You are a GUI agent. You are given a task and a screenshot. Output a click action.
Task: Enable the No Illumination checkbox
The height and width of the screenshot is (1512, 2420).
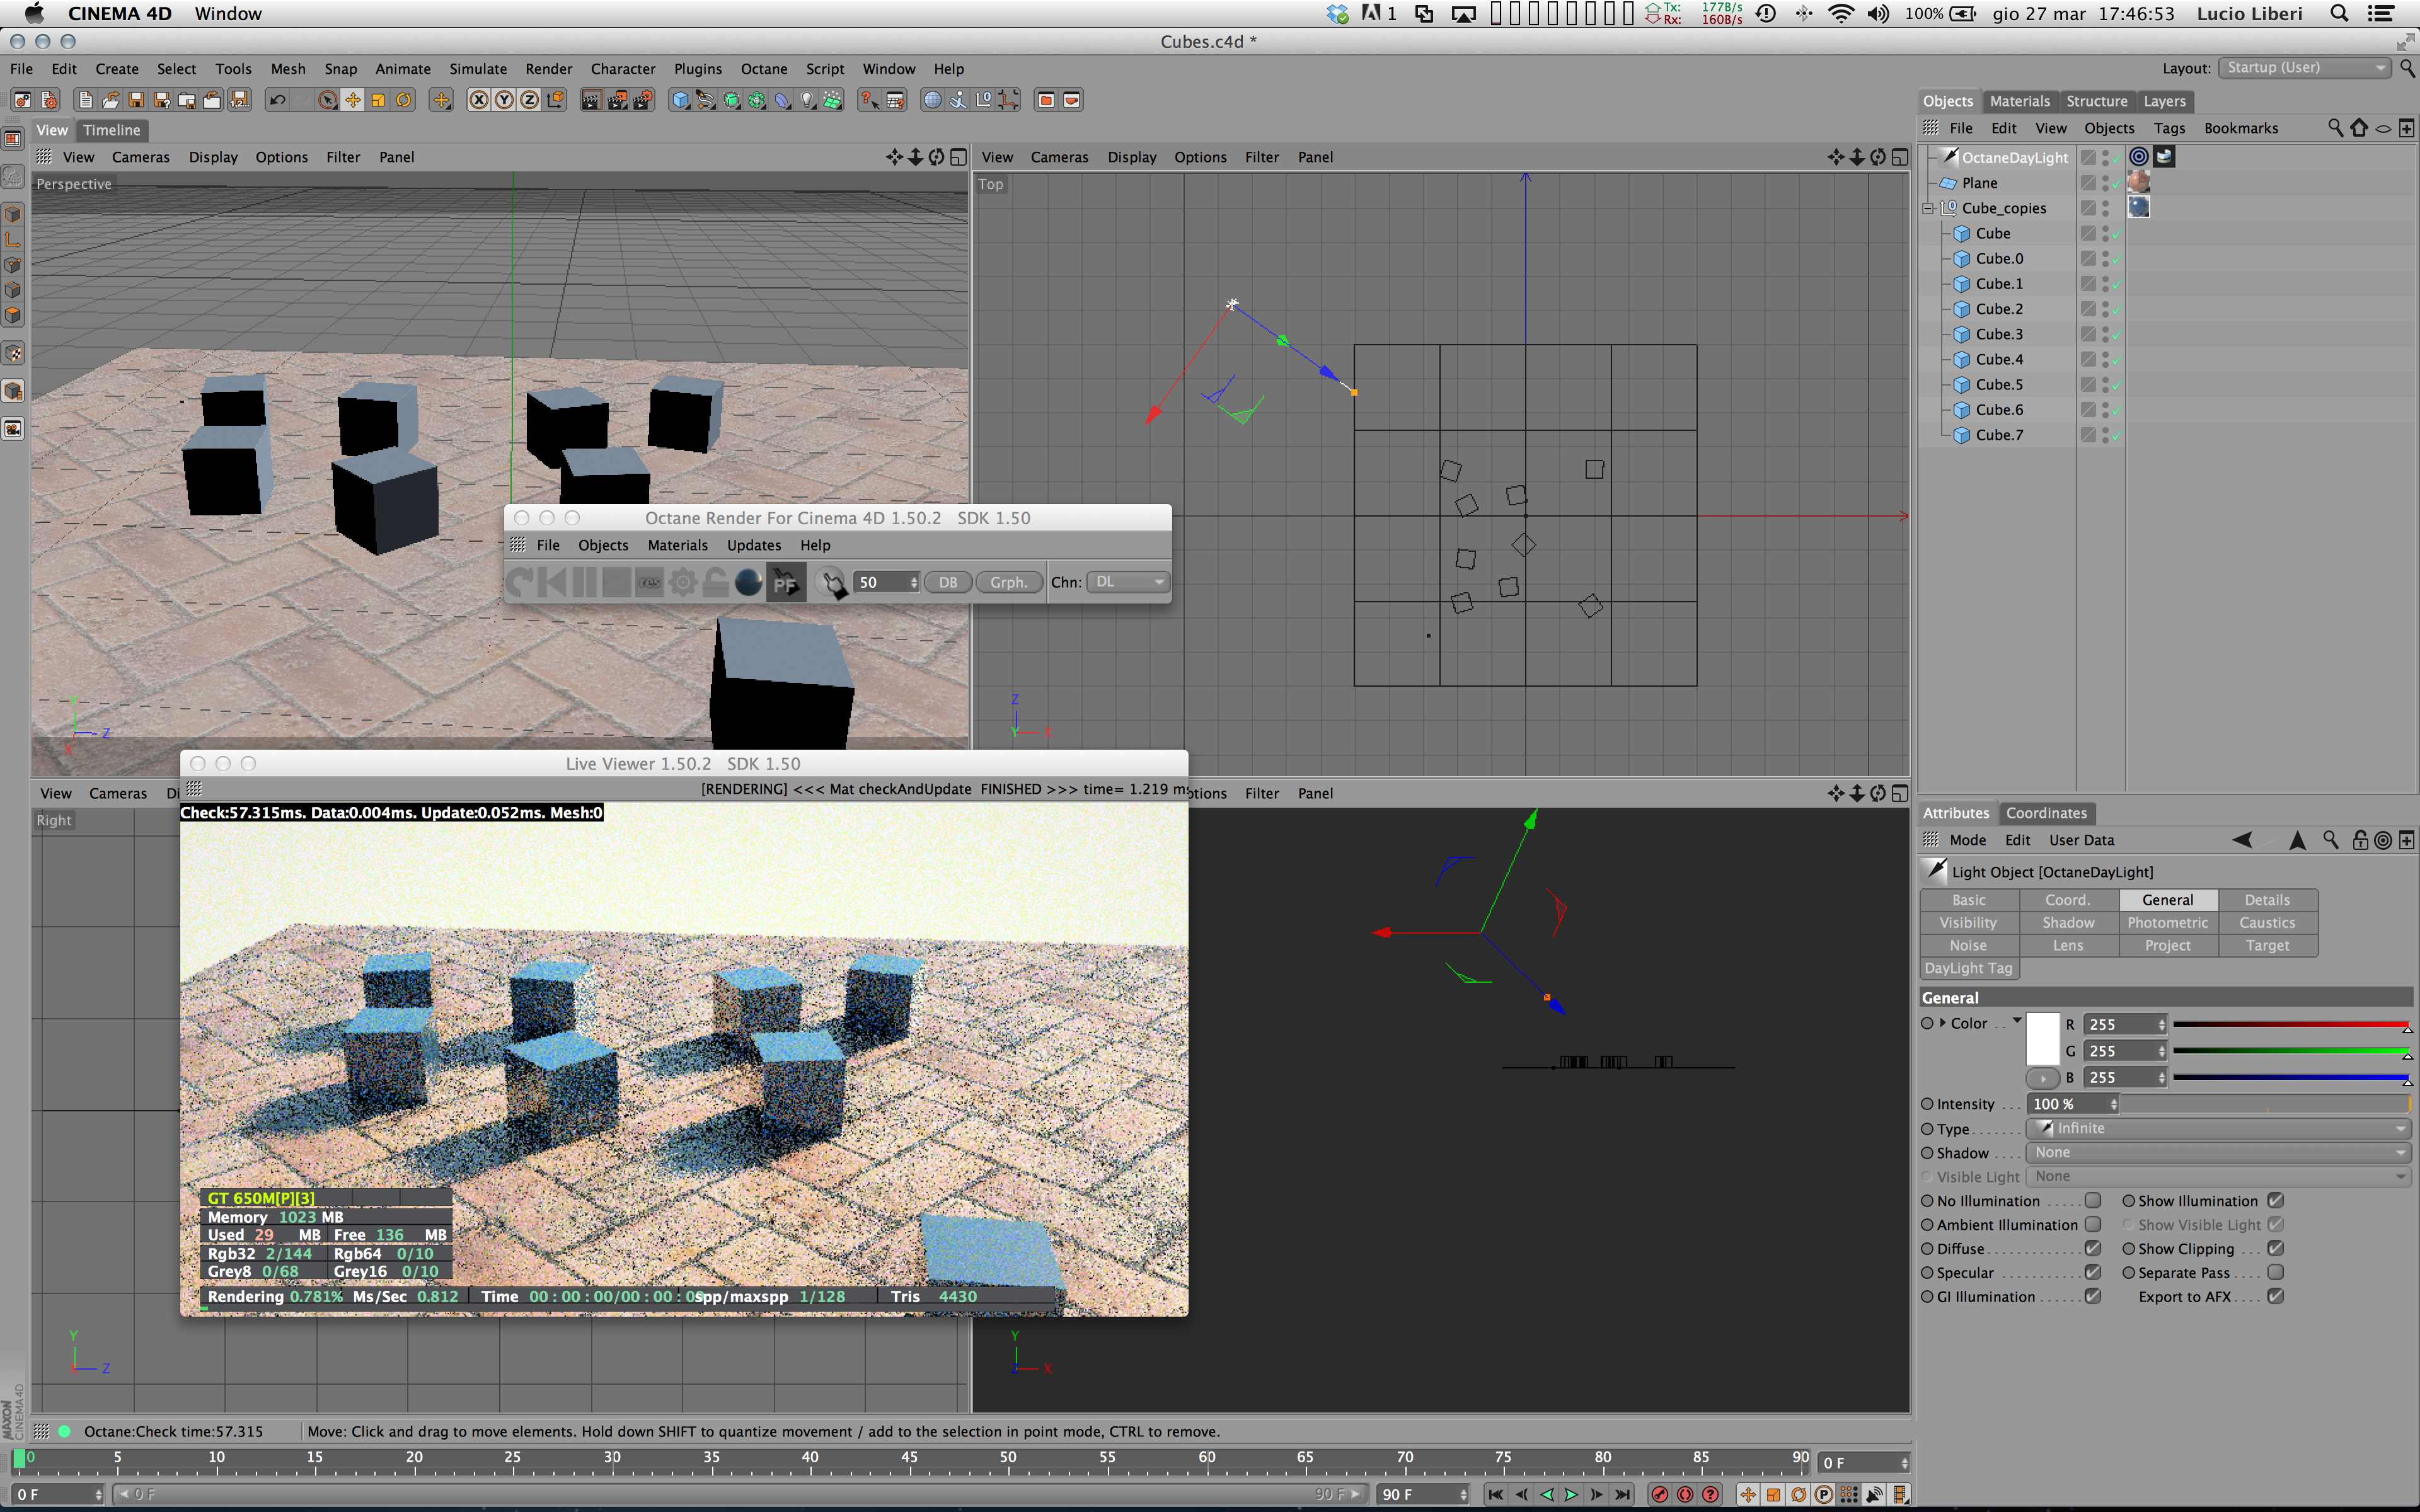tap(2092, 1200)
